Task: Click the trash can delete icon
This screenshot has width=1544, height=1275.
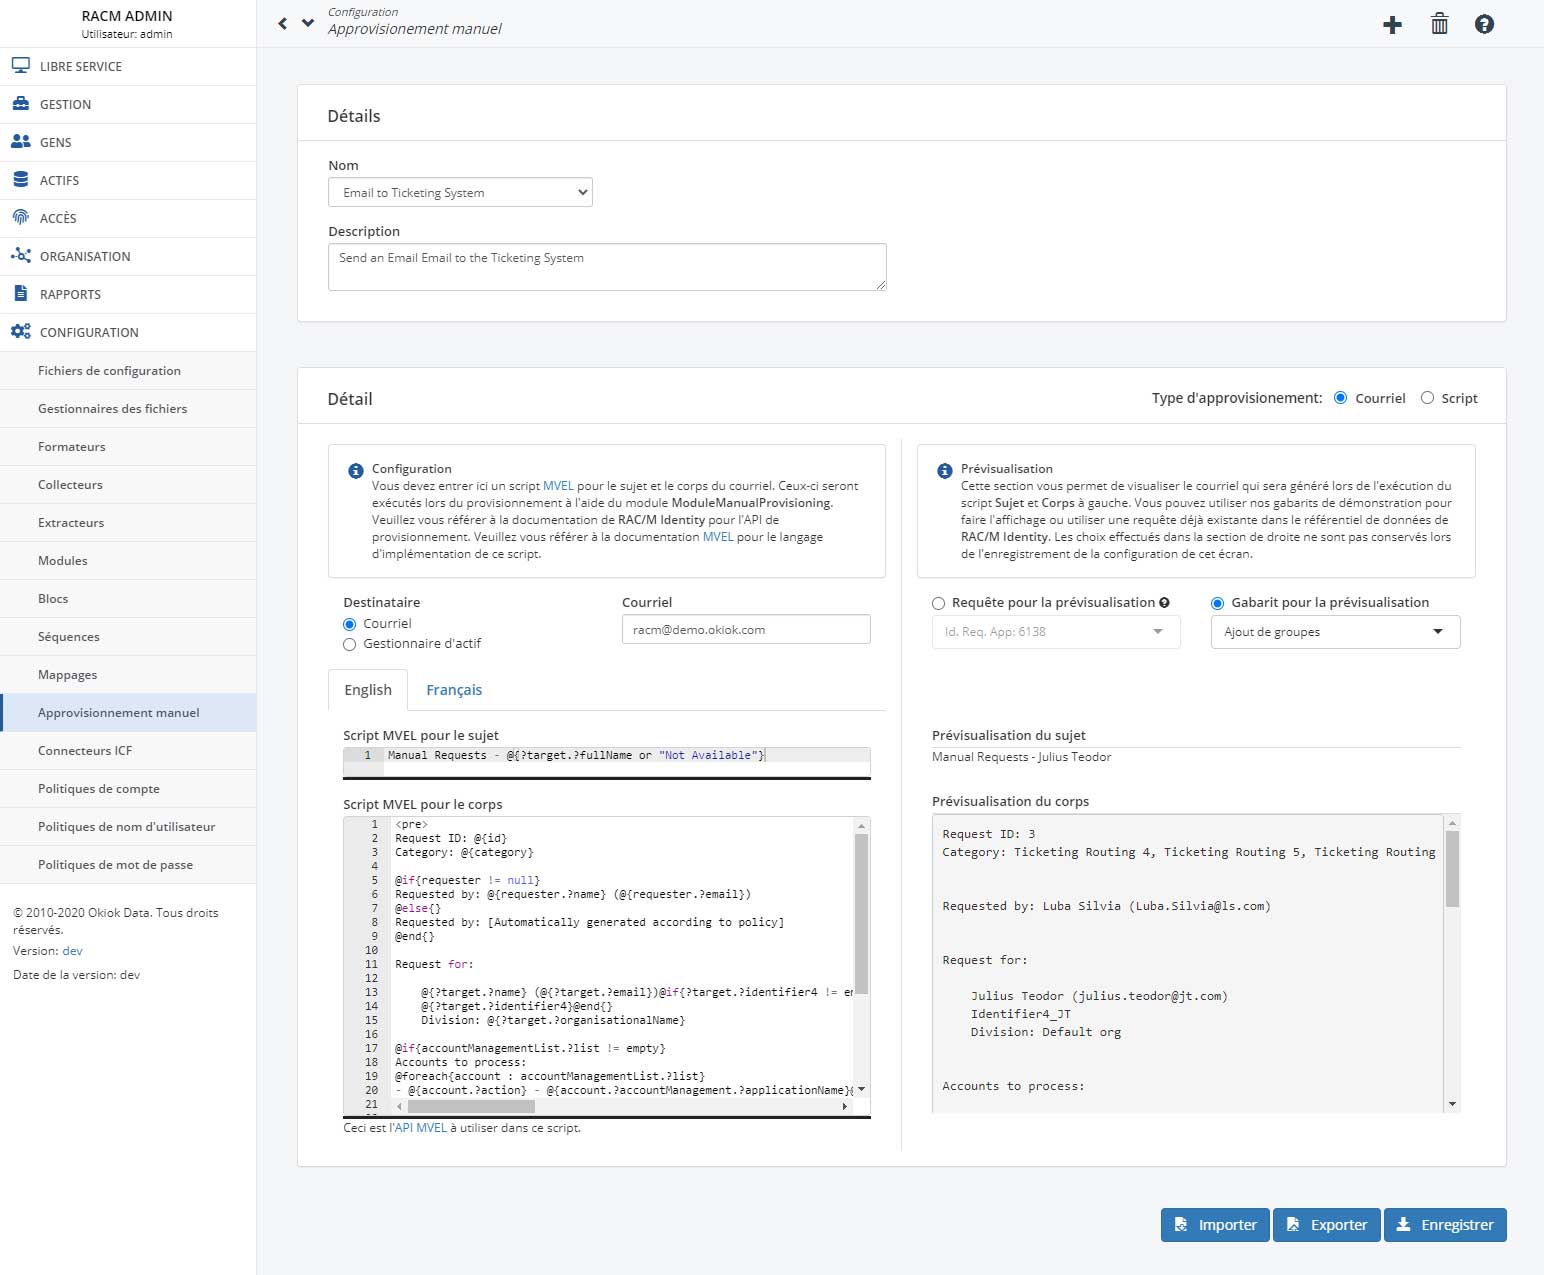Action: point(1439,24)
